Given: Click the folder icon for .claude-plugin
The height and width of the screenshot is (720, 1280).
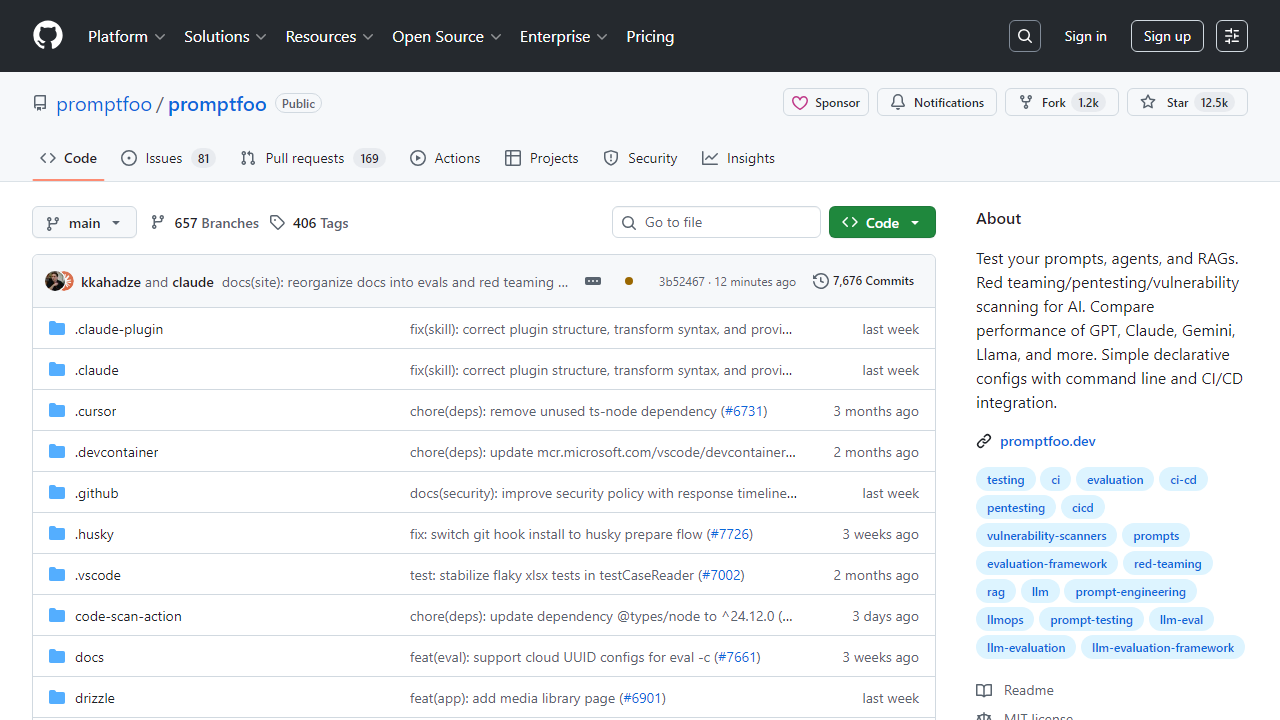Looking at the screenshot, I should pyautogui.click(x=57, y=329).
